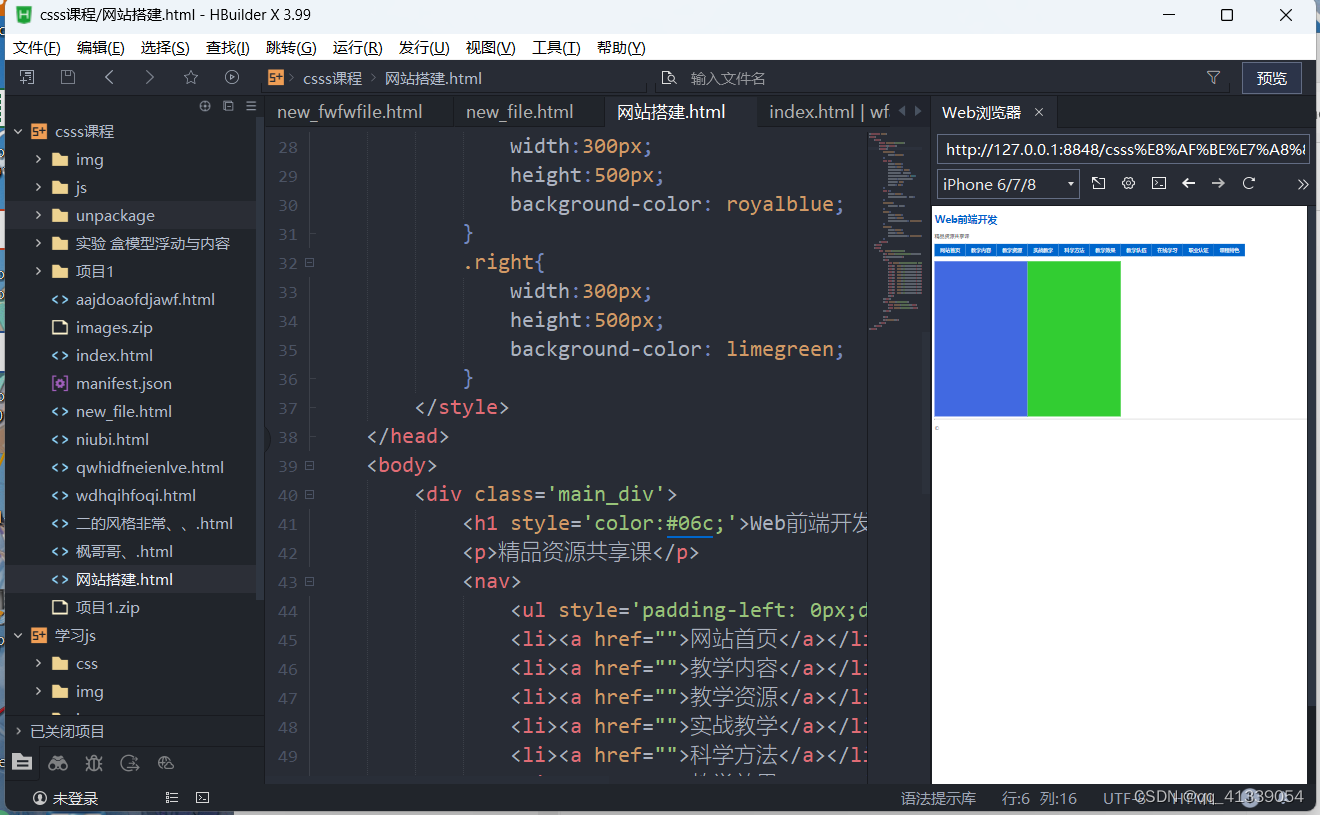This screenshot has height=815, width=1320.
Task: Click the 5+ project icon in breadcrumb
Action: pos(276,78)
